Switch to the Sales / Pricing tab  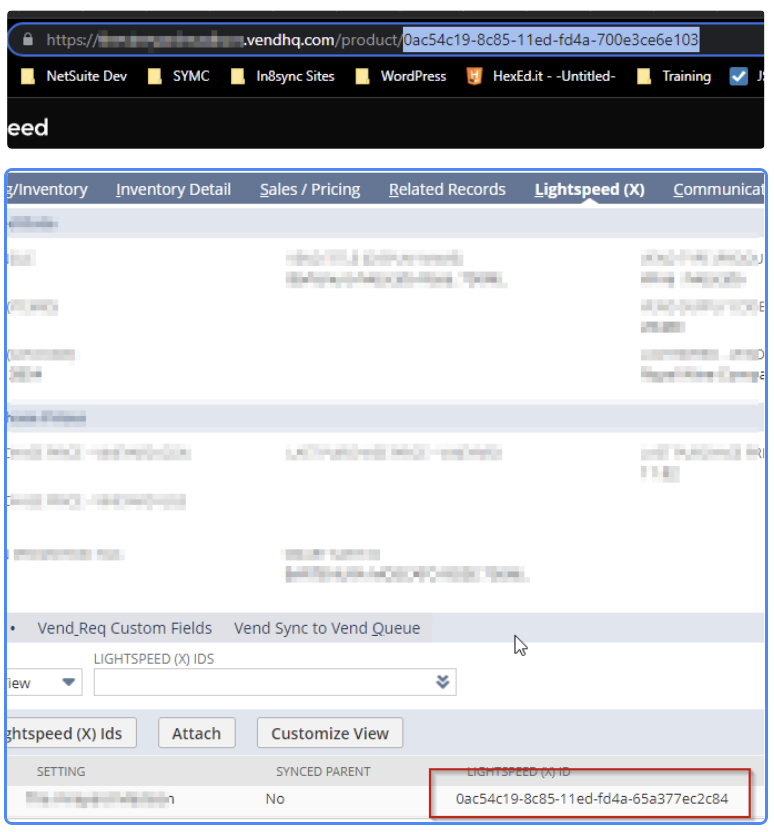[310, 189]
